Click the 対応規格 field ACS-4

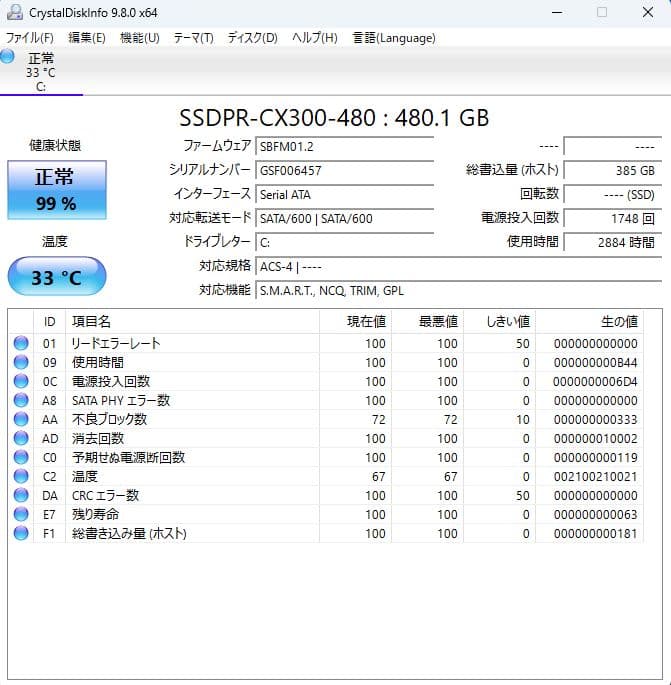pyautogui.click(x=459, y=266)
